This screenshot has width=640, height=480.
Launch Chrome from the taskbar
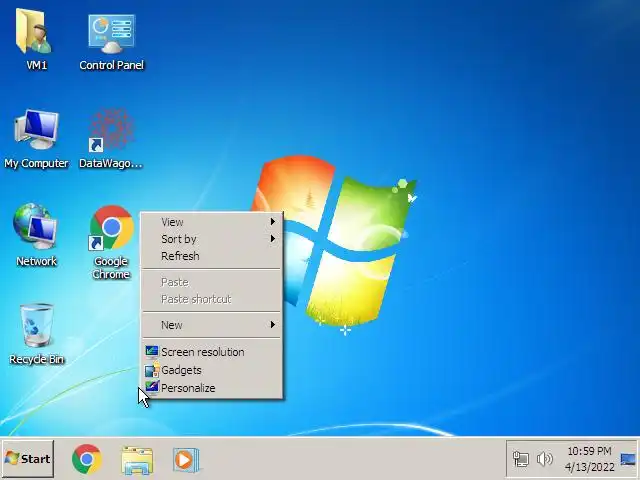[x=87, y=459]
